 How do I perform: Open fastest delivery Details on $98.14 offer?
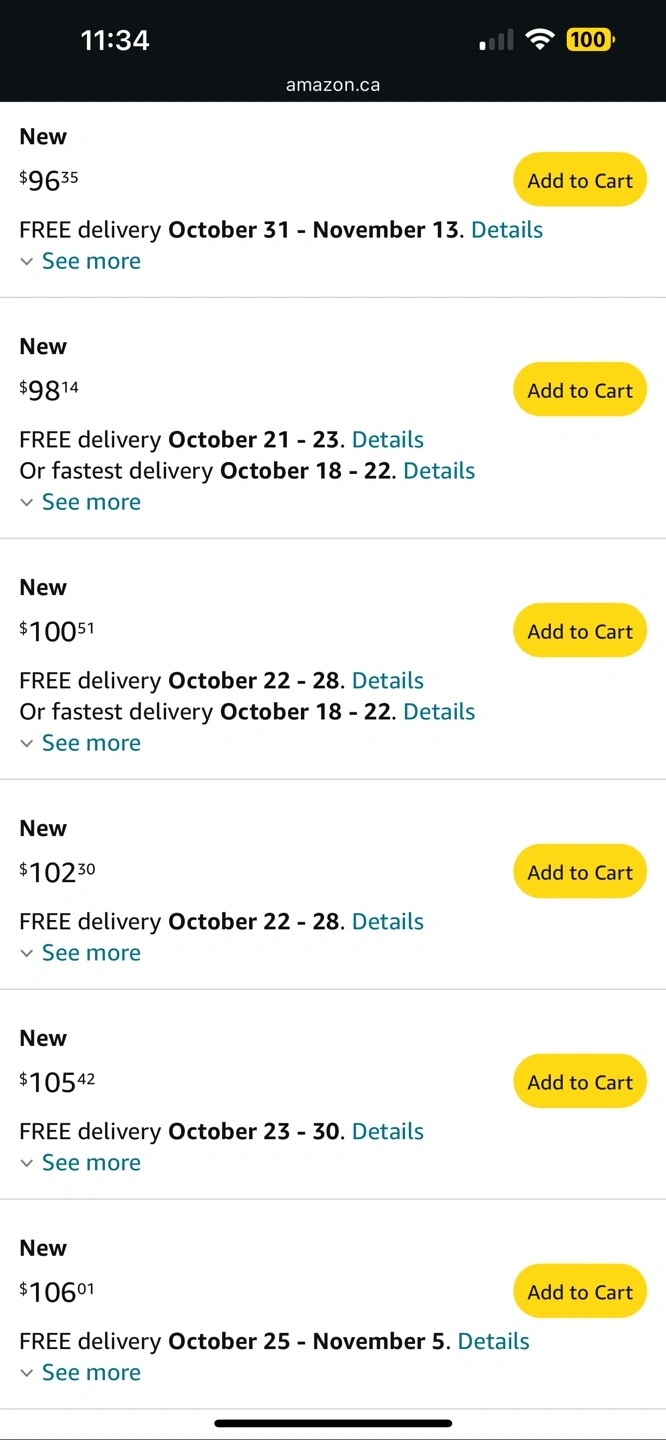(x=439, y=471)
